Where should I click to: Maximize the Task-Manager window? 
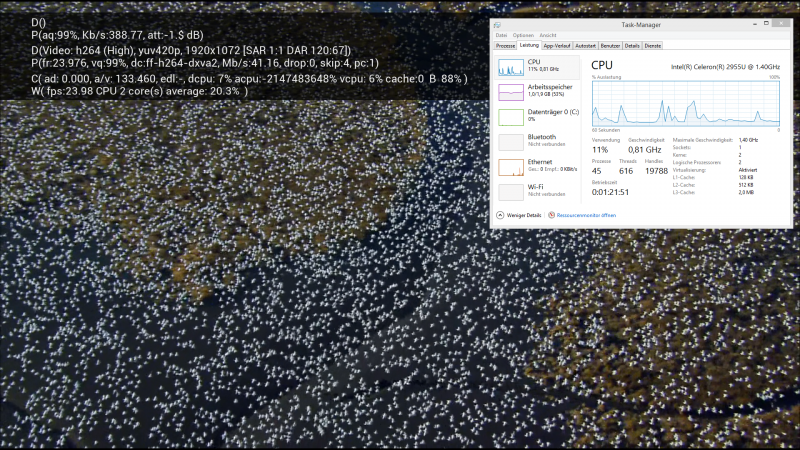click(x=766, y=23)
